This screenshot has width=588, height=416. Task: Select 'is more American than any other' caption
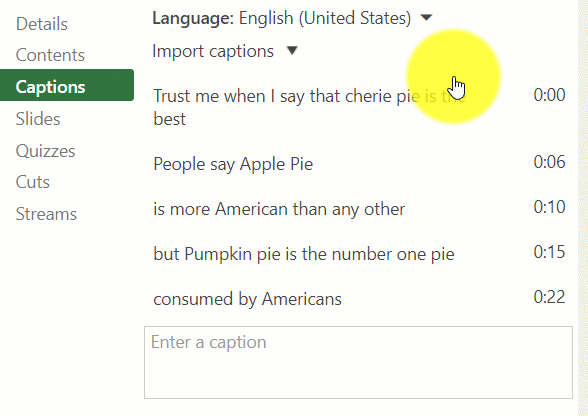[279, 209]
